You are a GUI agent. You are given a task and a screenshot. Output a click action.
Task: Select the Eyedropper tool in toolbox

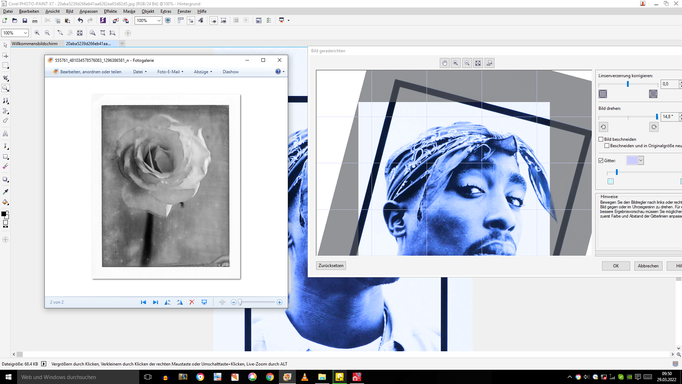(5, 192)
